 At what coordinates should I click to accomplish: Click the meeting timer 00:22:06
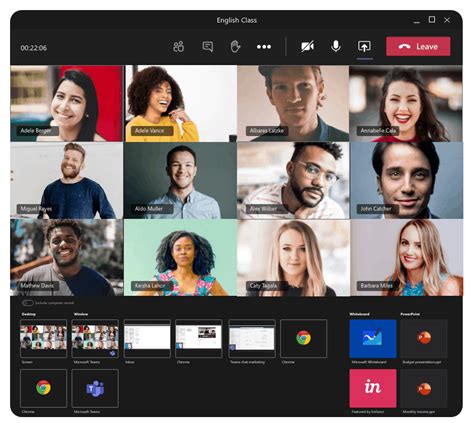[x=34, y=48]
